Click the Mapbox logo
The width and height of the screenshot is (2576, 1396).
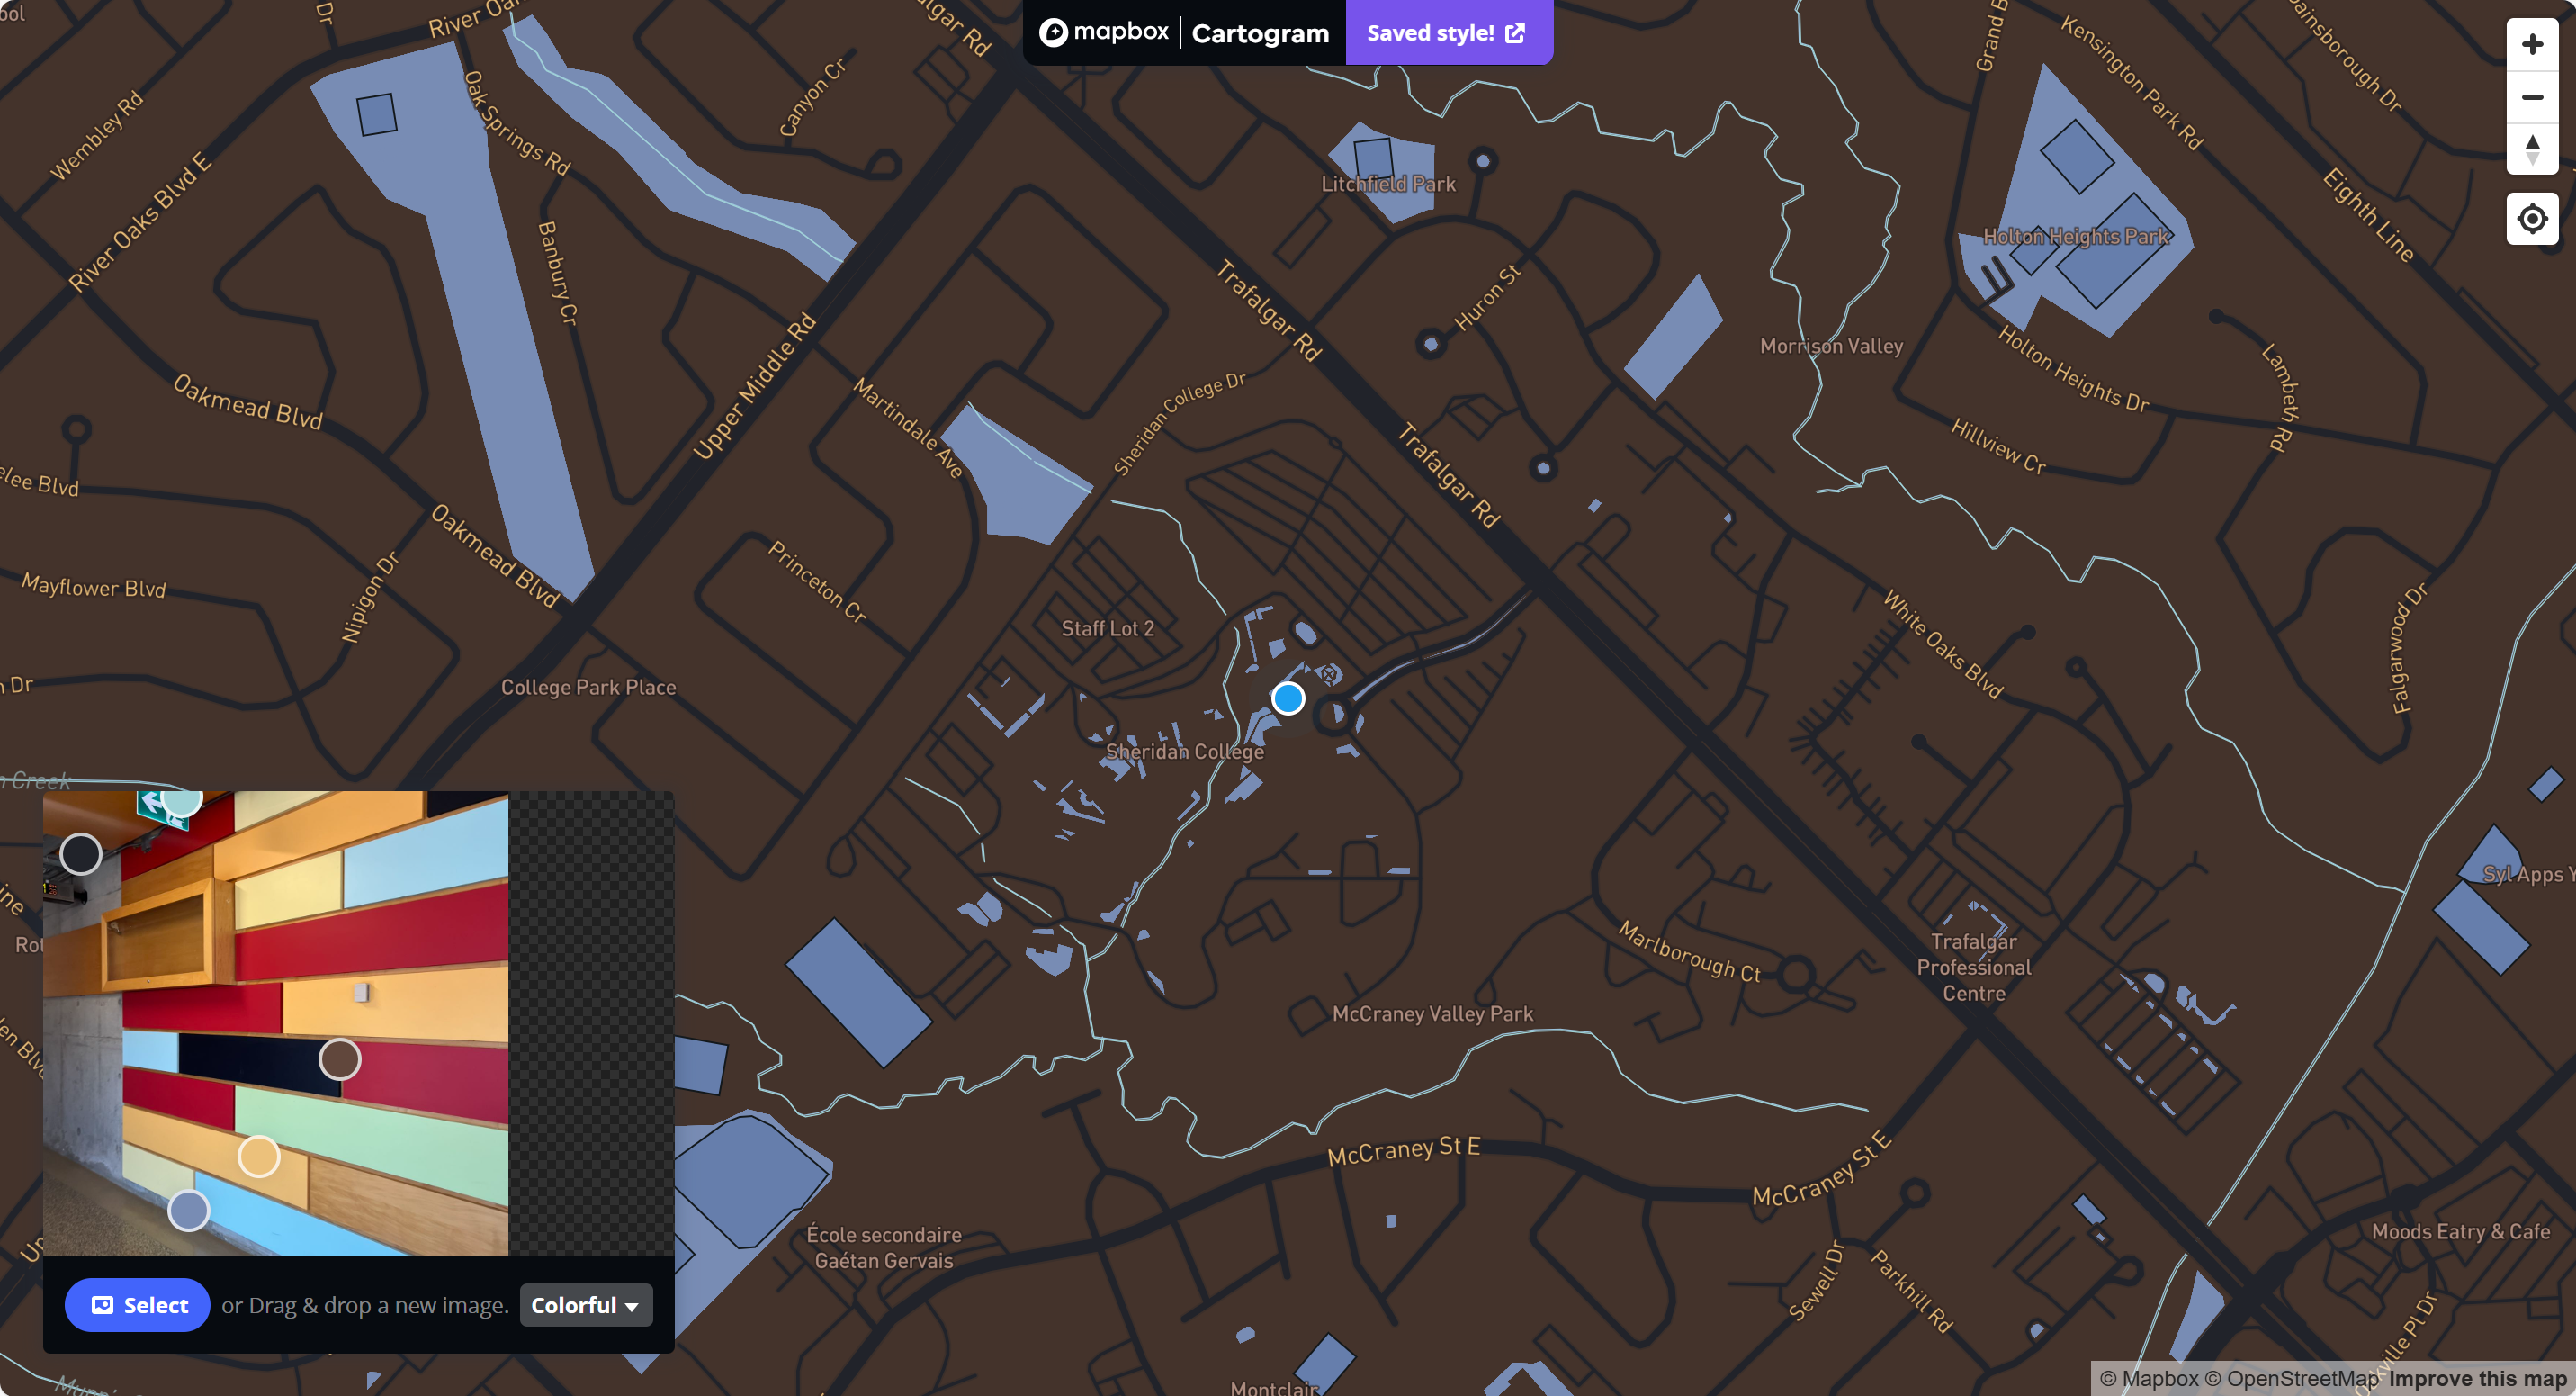point(1104,32)
